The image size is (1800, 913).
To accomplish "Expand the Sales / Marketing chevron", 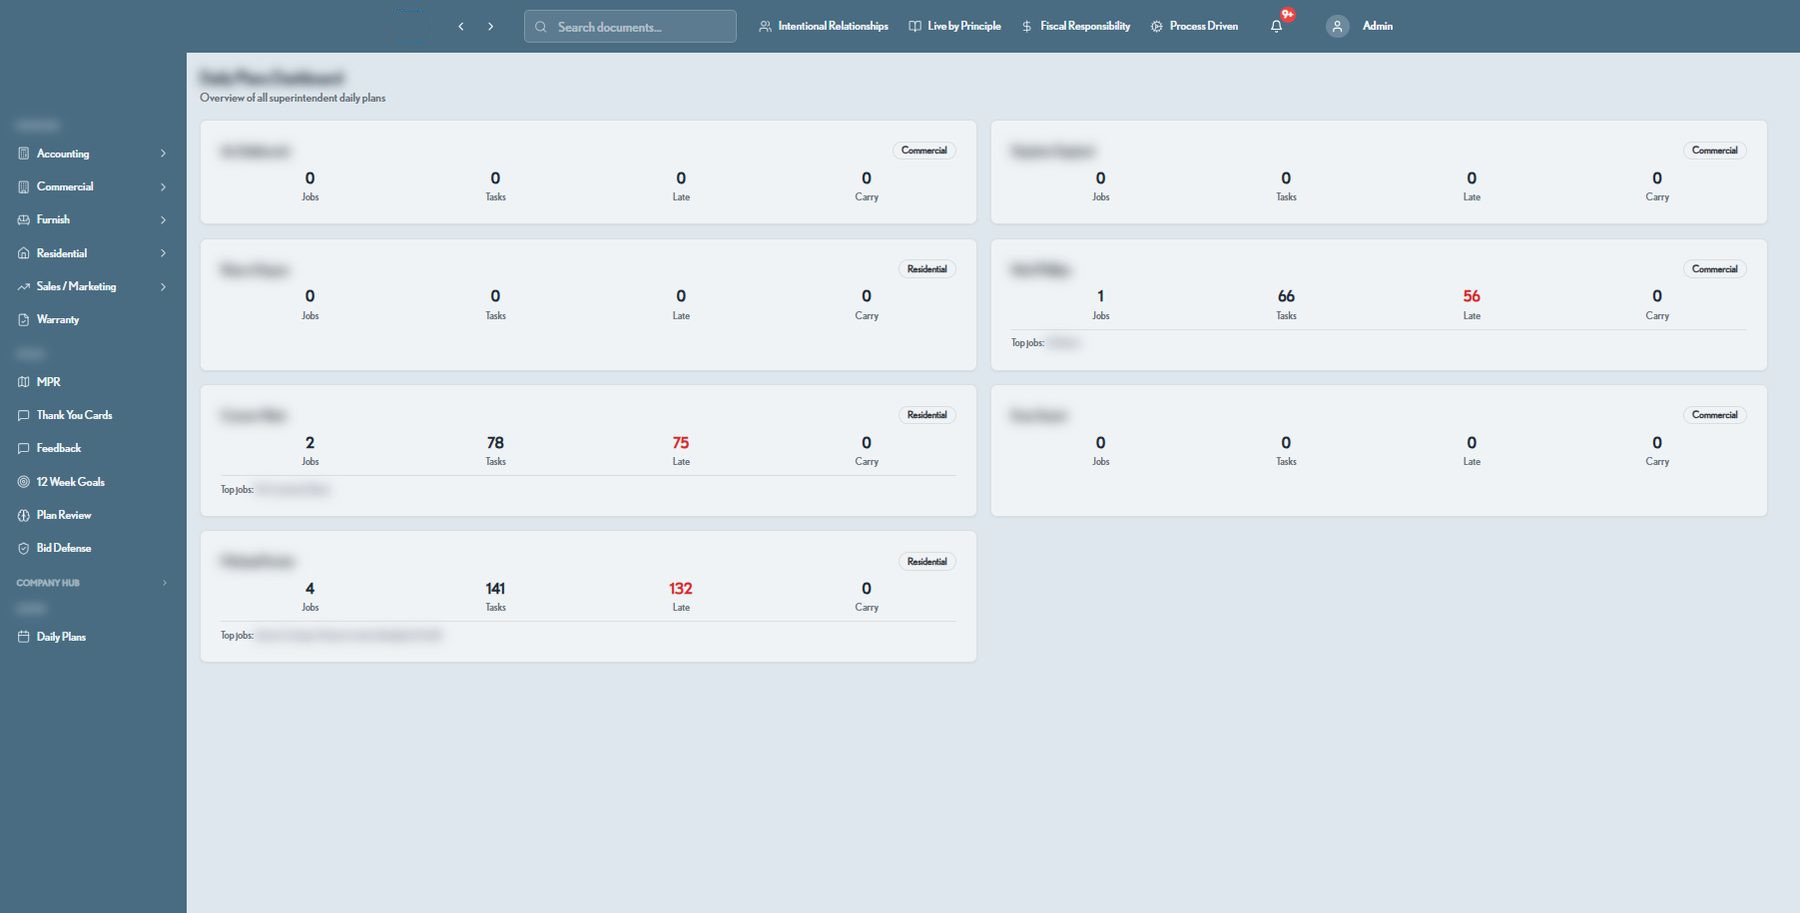I will [163, 287].
